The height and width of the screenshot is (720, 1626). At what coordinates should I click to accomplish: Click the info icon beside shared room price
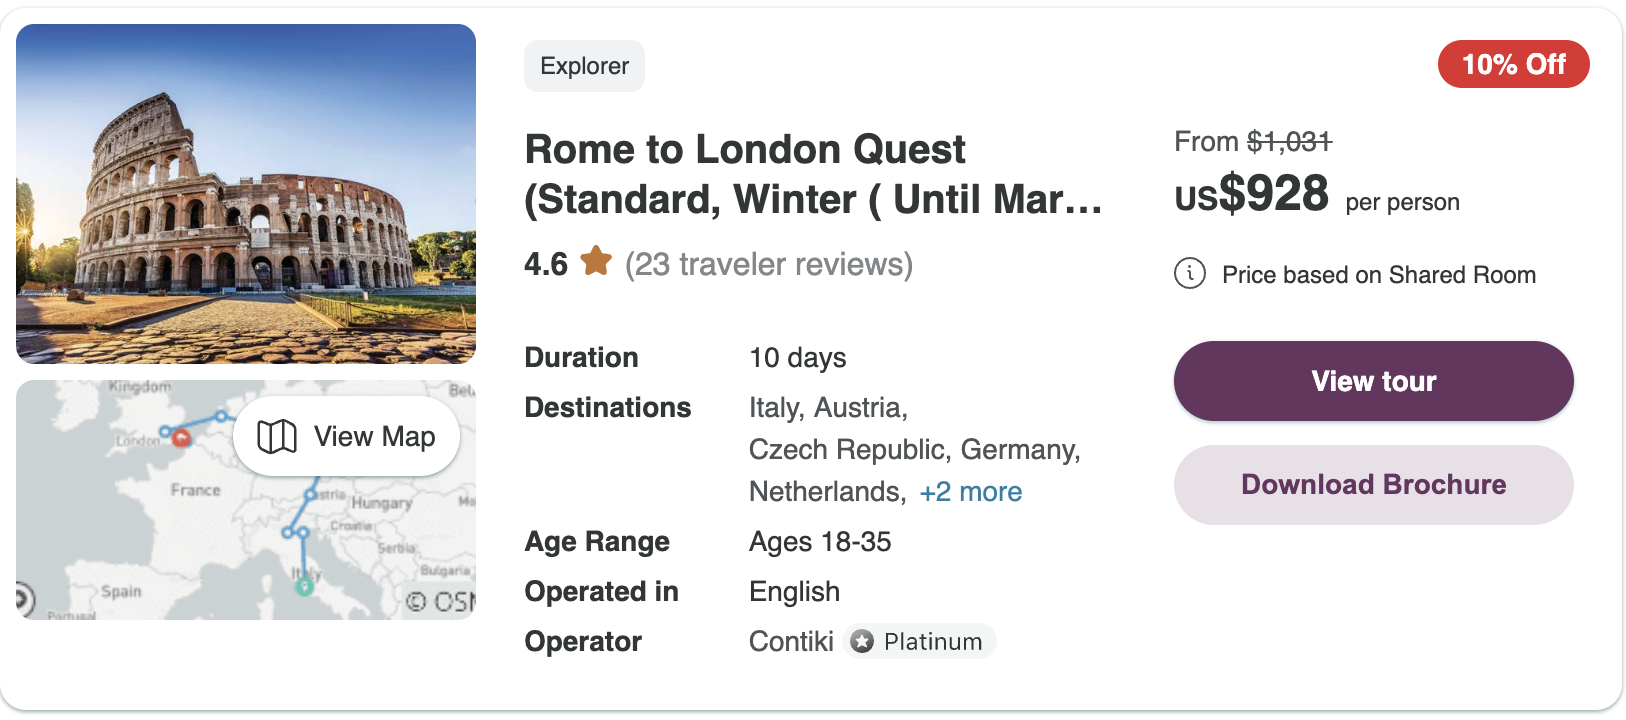pos(1189,274)
